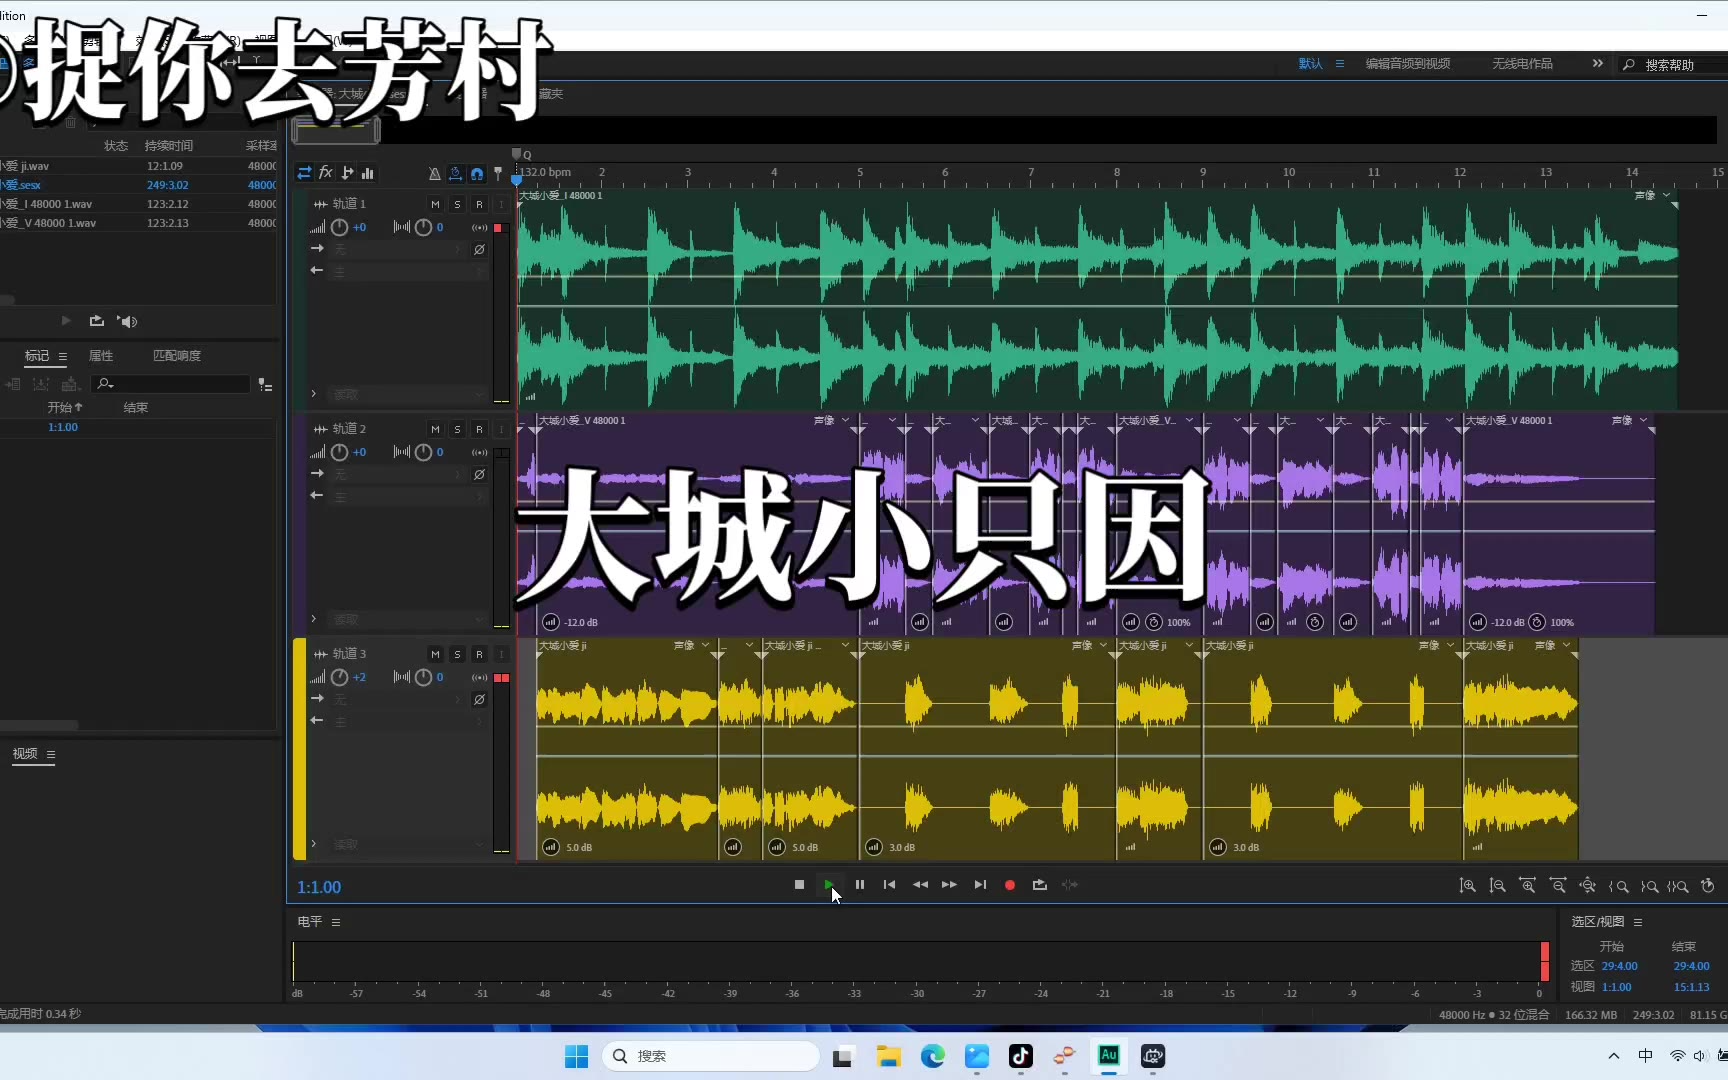
Task: Click the zoom in amplitude icon
Action: pyautogui.click(x=1467, y=886)
